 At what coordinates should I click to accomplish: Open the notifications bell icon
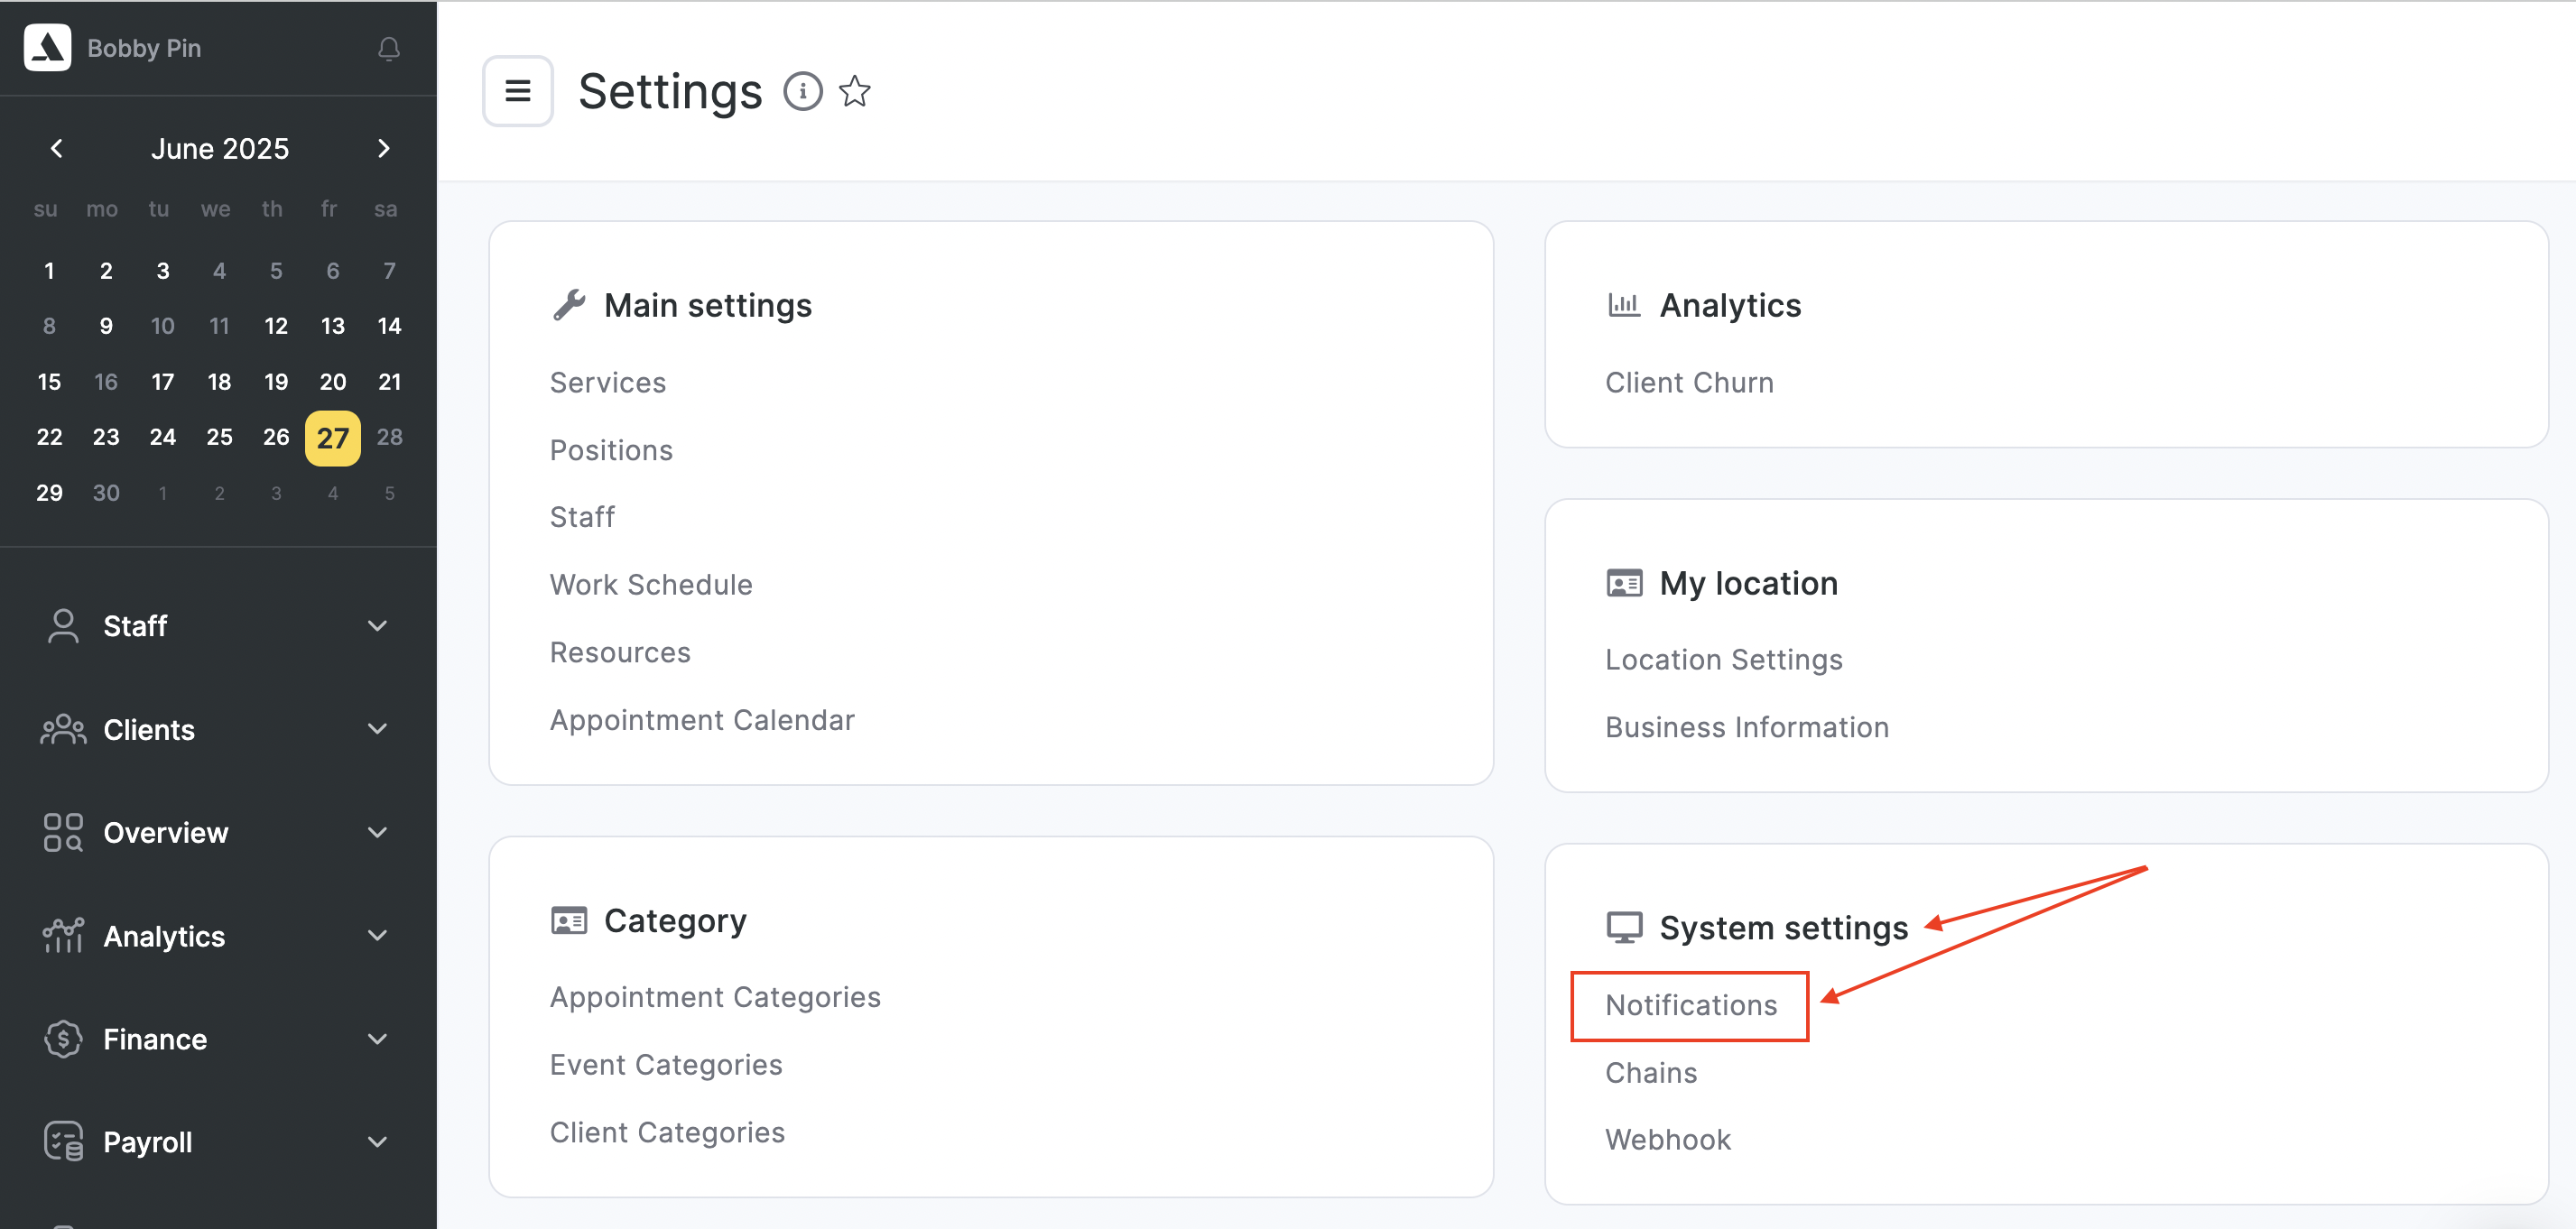pos(389,48)
